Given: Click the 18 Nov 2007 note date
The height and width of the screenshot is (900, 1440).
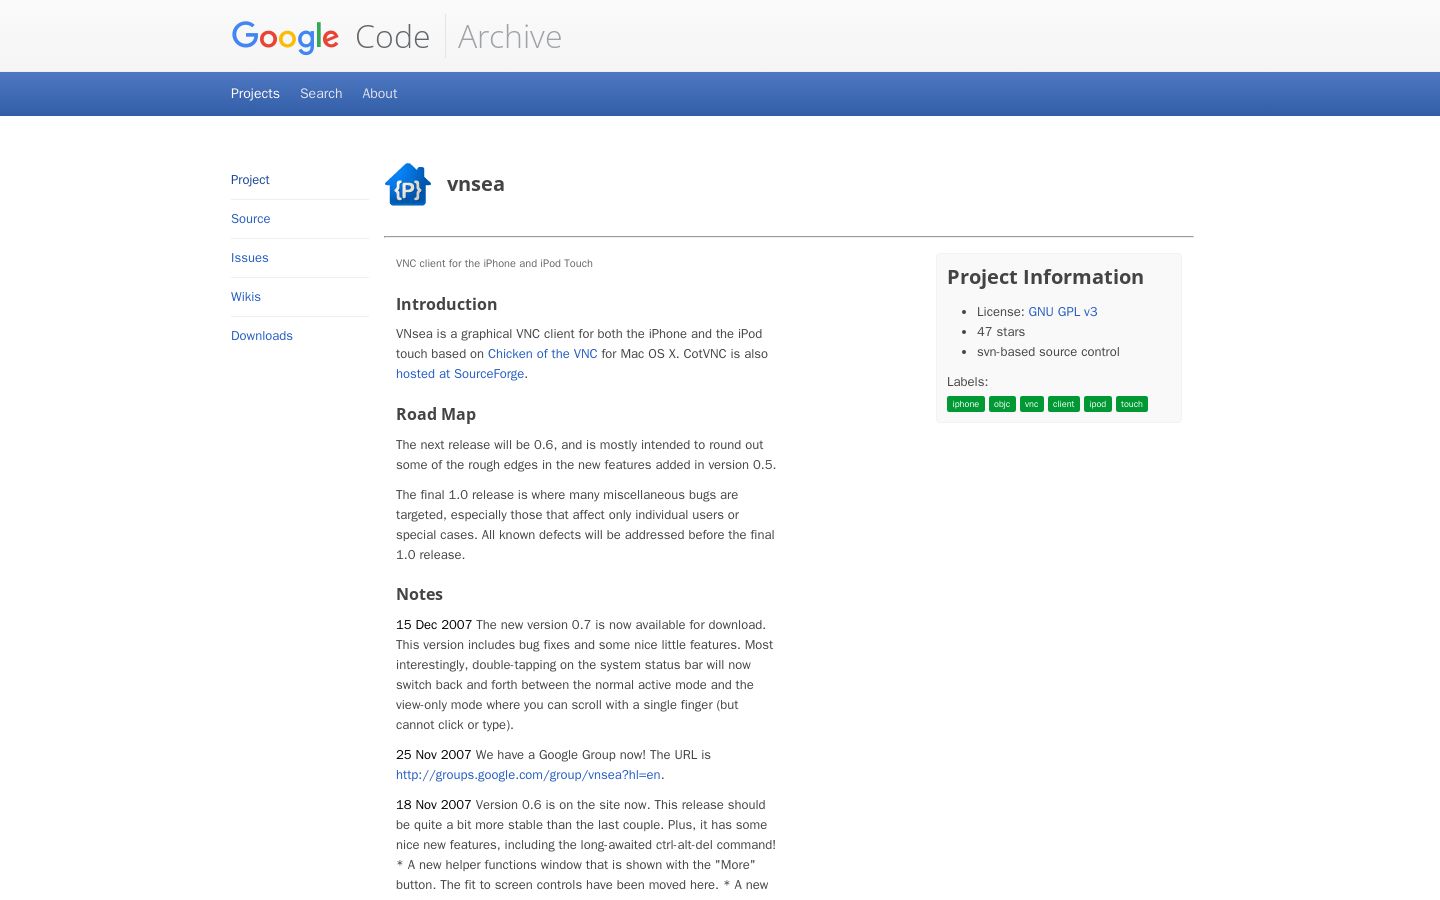Looking at the screenshot, I should (434, 805).
